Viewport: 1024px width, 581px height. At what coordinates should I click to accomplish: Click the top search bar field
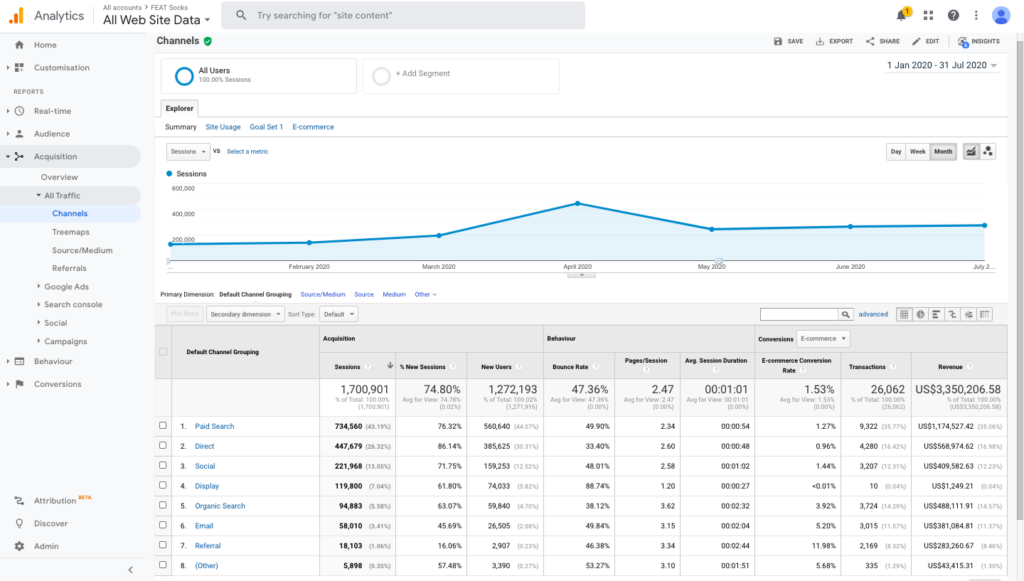pos(403,15)
